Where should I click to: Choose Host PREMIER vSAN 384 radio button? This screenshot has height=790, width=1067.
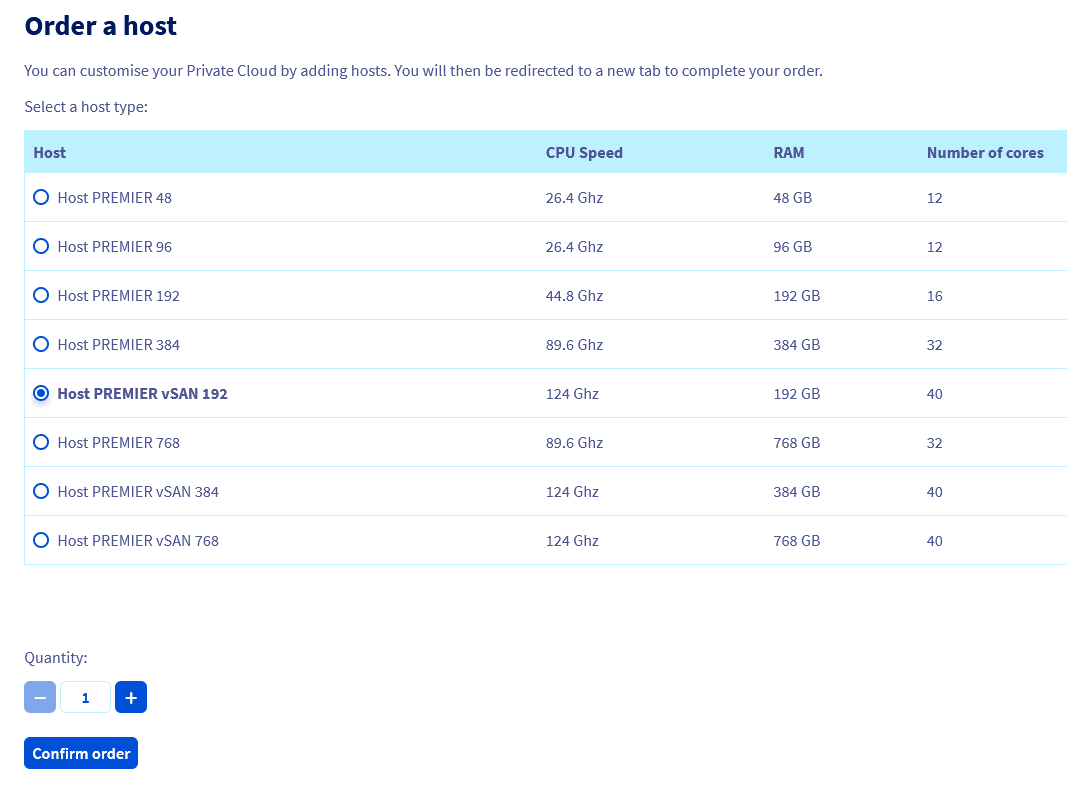(x=41, y=491)
